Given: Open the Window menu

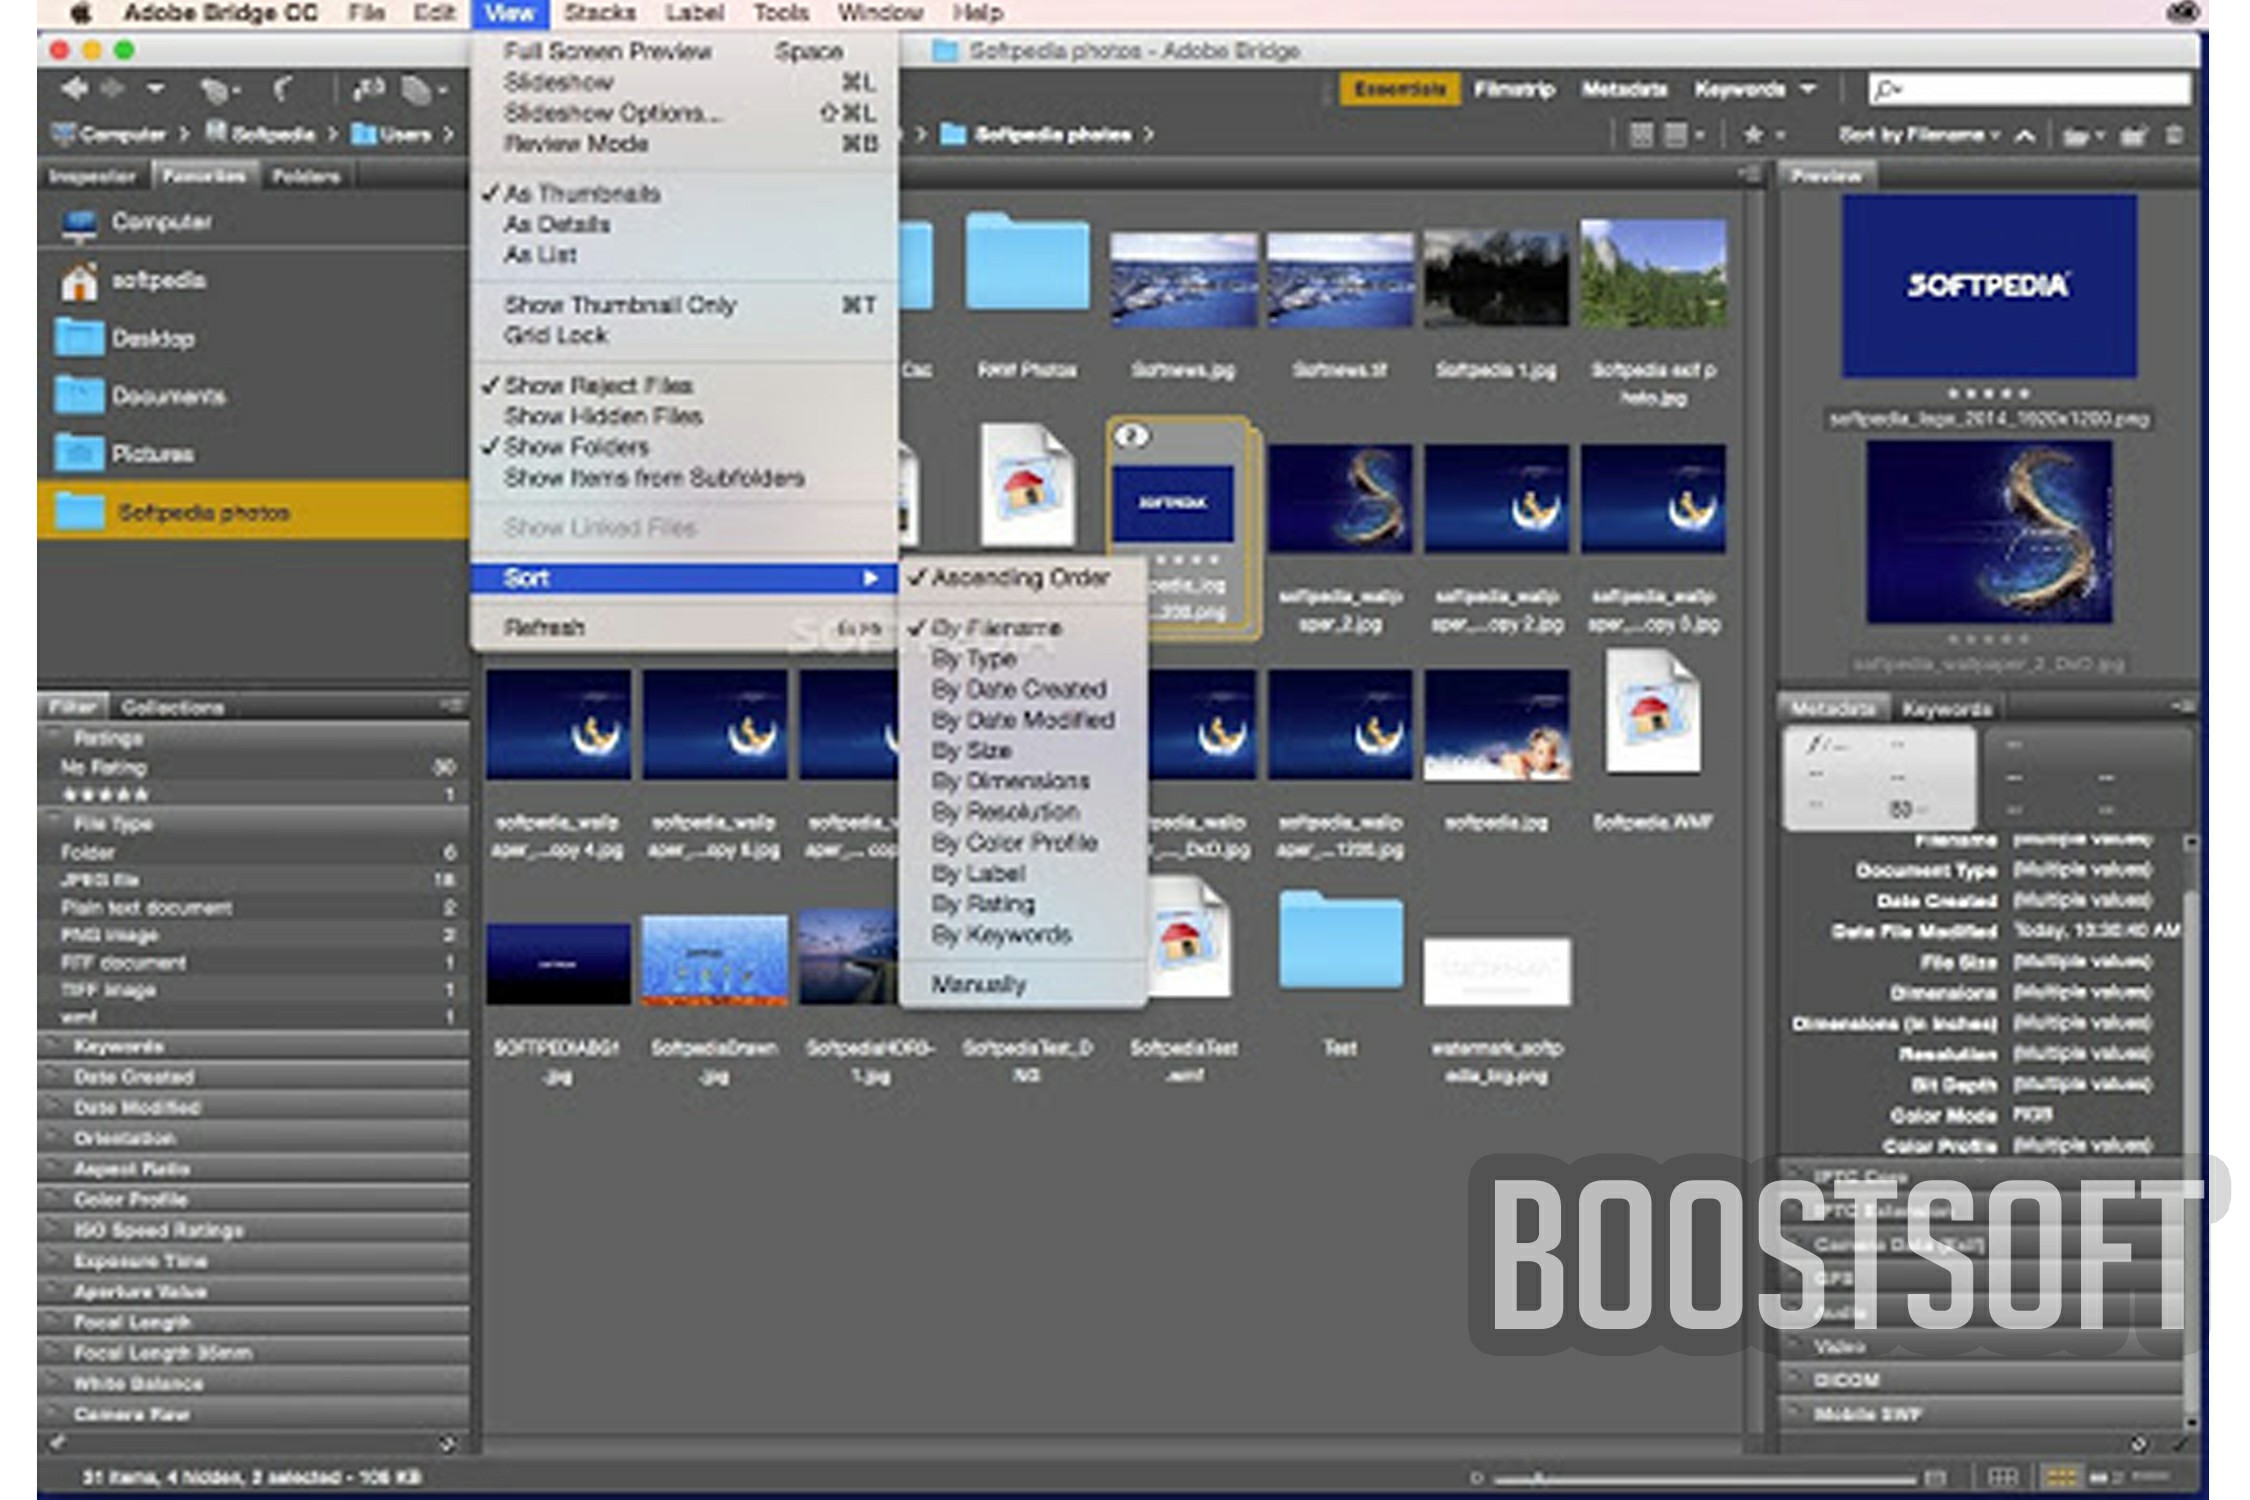Looking at the screenshot, I should pos(880,13).
